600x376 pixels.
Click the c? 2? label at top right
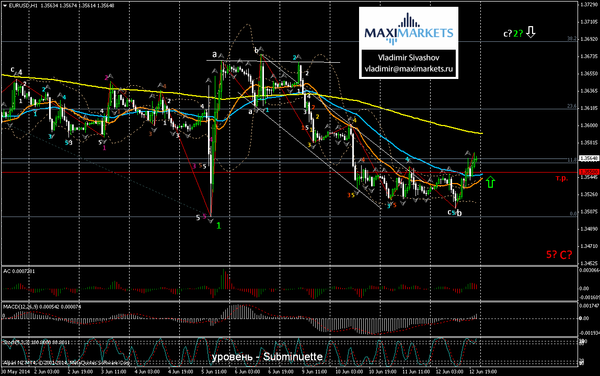[x=513, y=33]
